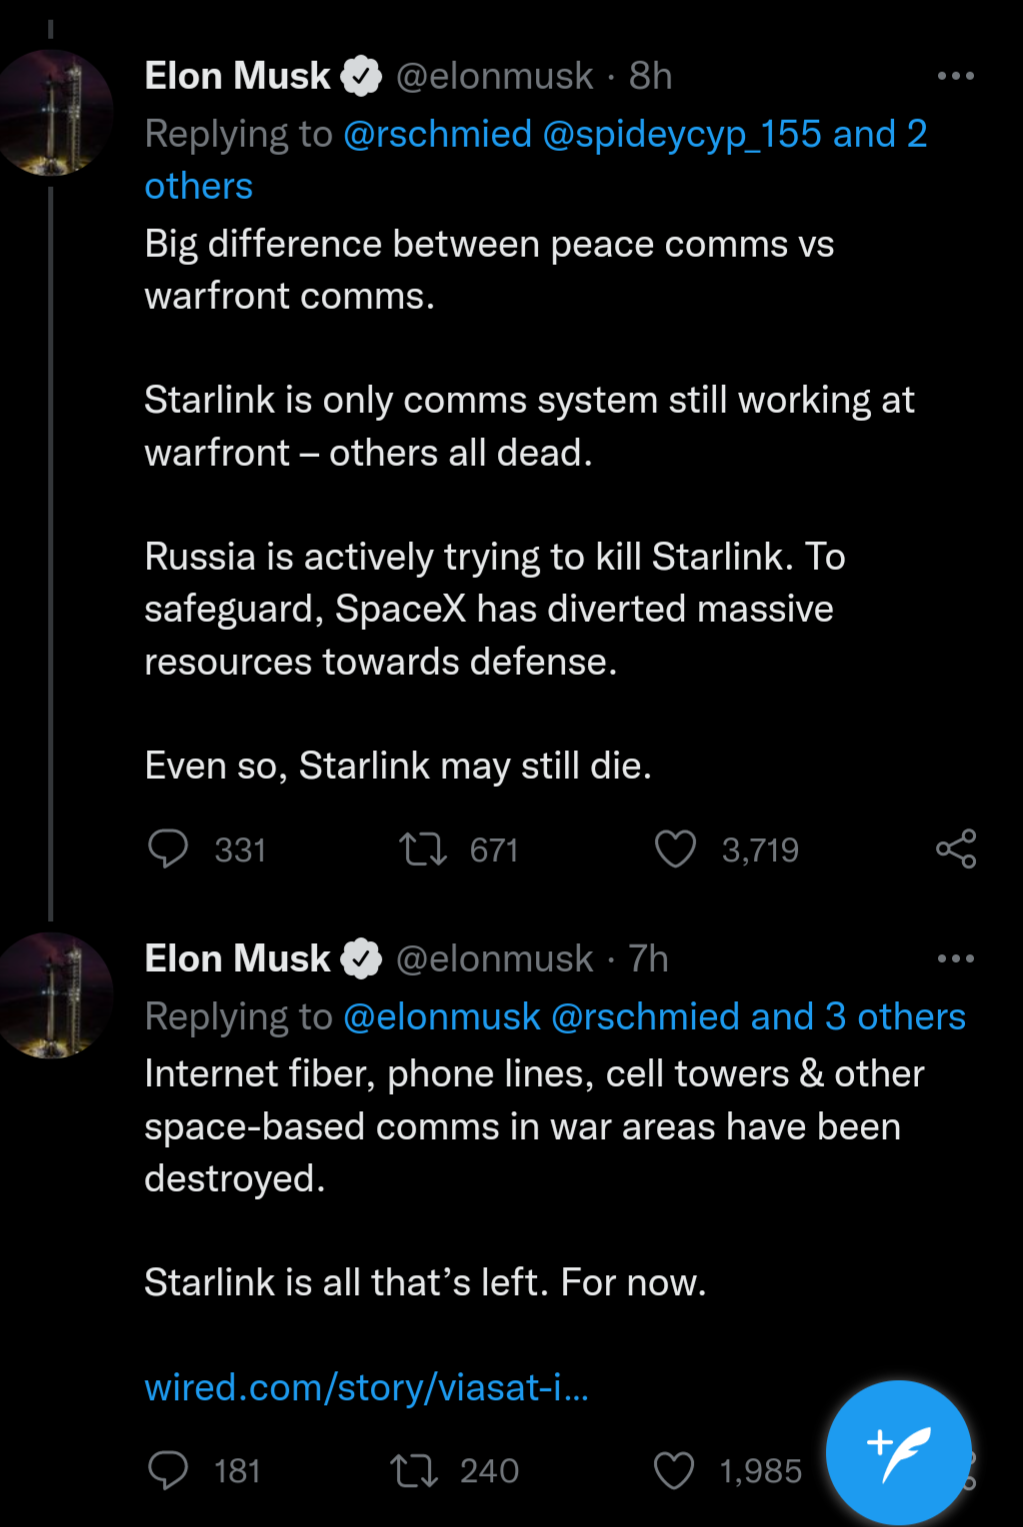Image resolution: width=1023 pixels, height=1527 pixels.
Task: Like the second tweet with 1,985 likes
Action: 674,1470
